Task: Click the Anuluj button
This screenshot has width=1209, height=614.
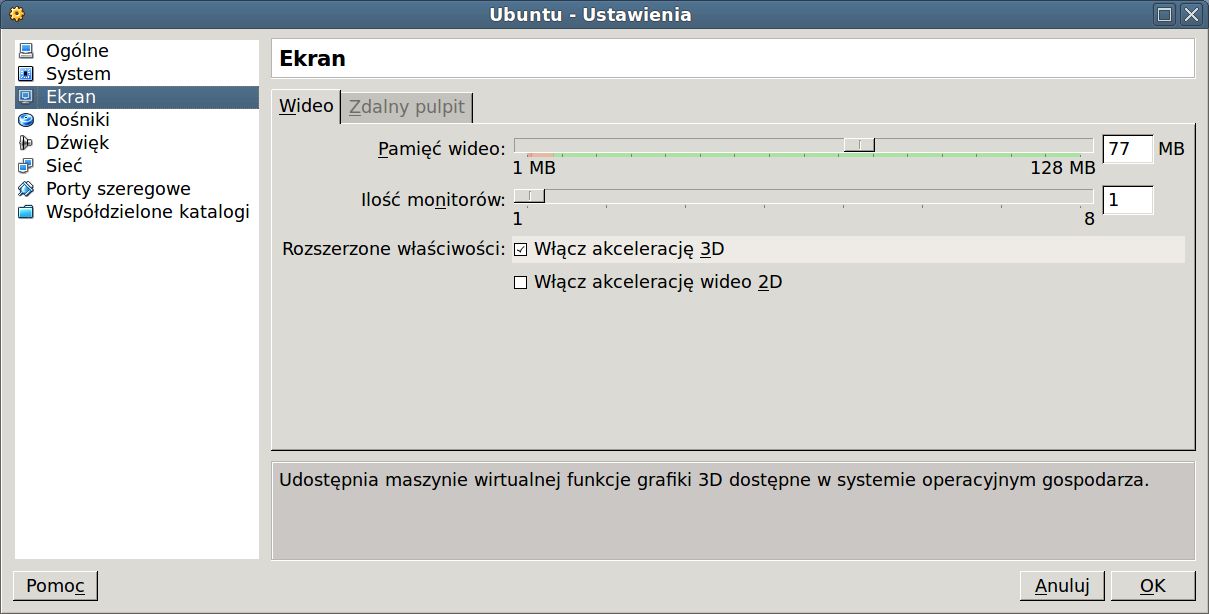Action: click(1062, 586)
